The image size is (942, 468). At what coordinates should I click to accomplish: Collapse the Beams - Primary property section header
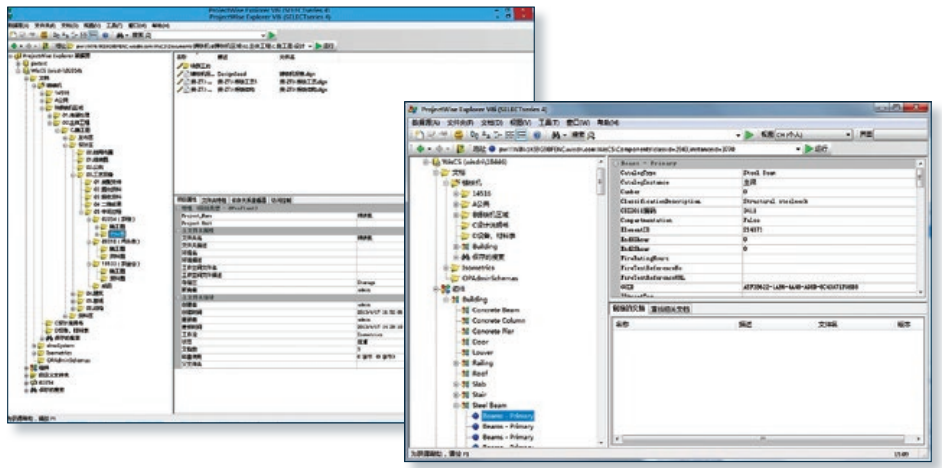click(x=615, y=163)
